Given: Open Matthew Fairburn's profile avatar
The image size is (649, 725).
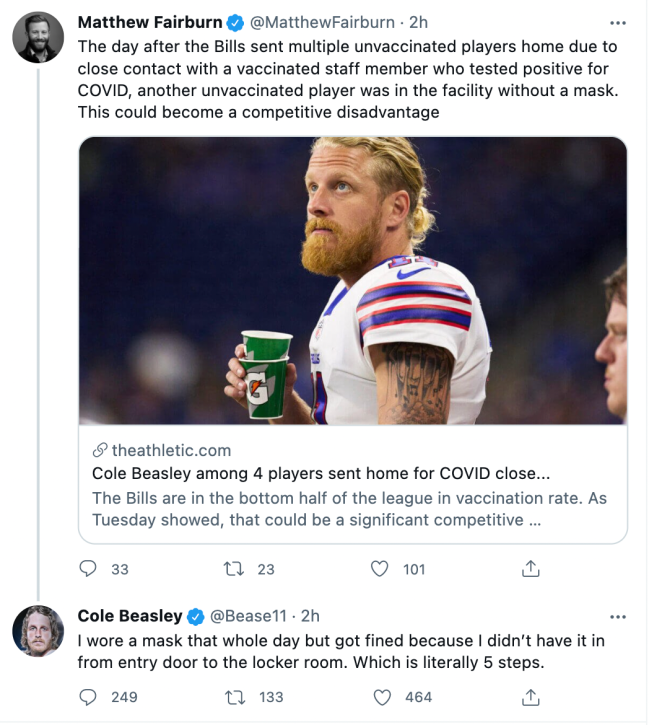Looking at the screenshot, I should (x=38, y=37).
